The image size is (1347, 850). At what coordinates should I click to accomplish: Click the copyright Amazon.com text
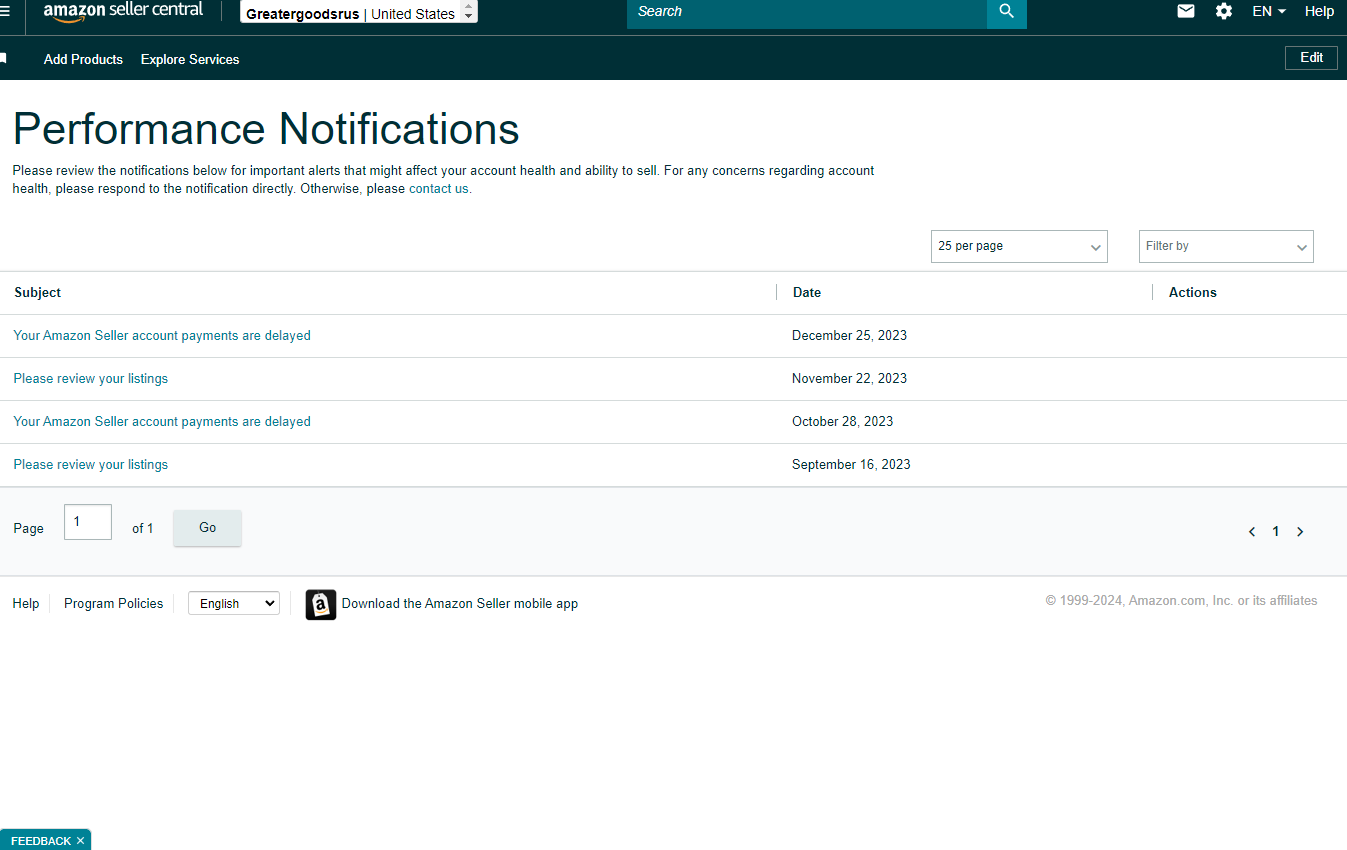coord(1181,601)
